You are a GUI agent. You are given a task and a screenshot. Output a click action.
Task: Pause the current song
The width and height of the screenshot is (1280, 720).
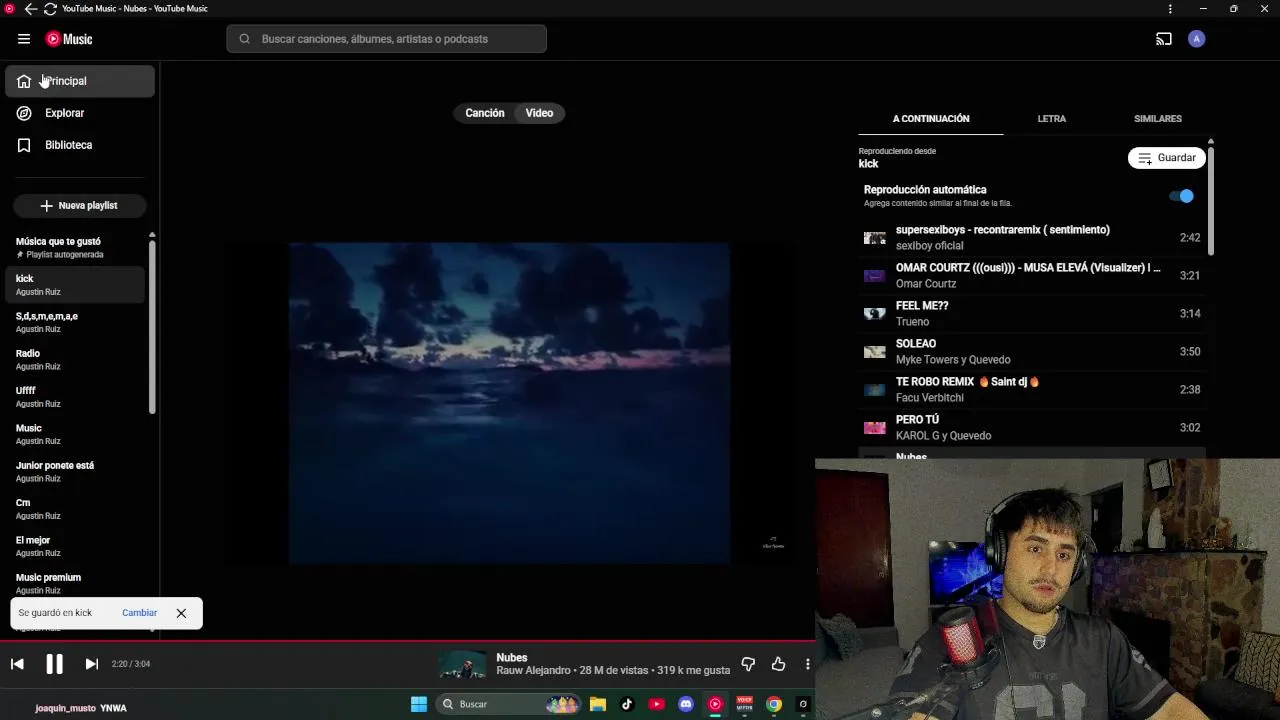coord(54,664)
